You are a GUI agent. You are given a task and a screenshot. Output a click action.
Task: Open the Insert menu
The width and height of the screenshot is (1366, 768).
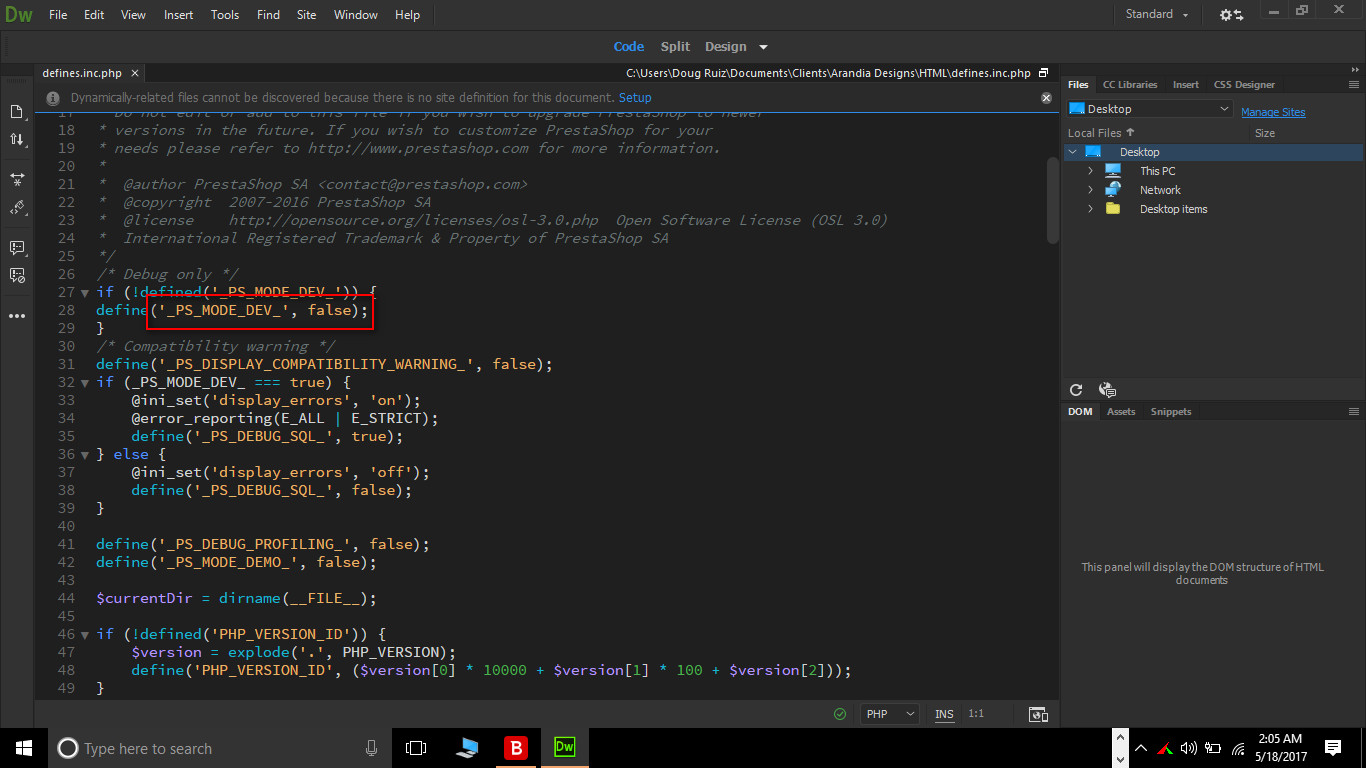point(179,15)
